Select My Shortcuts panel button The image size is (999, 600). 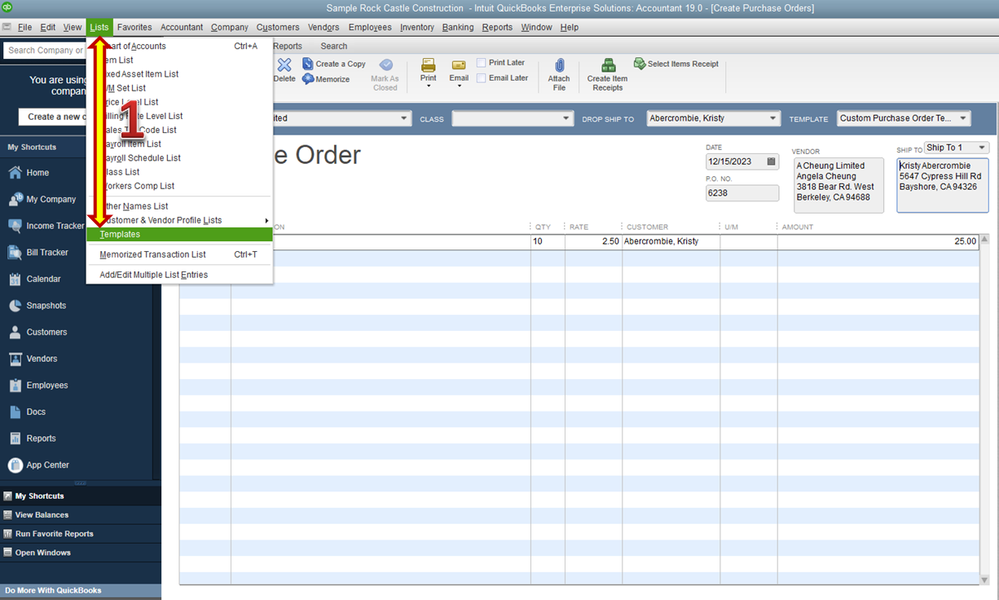(x=80, y=496)
